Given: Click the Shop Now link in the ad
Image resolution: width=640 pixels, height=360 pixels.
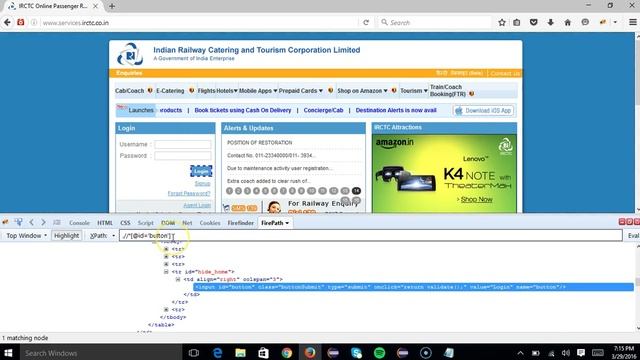Looking at the screenshot, I should click(476, 199).
